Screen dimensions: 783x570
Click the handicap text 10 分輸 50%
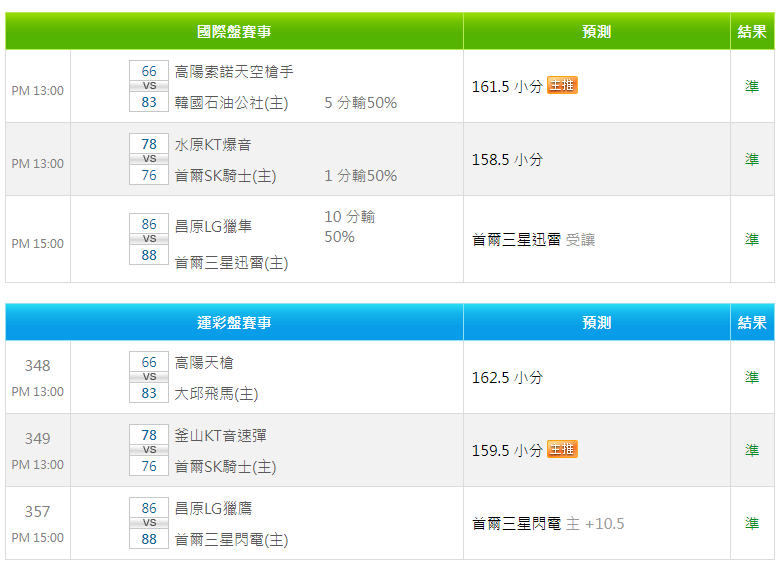350,226
